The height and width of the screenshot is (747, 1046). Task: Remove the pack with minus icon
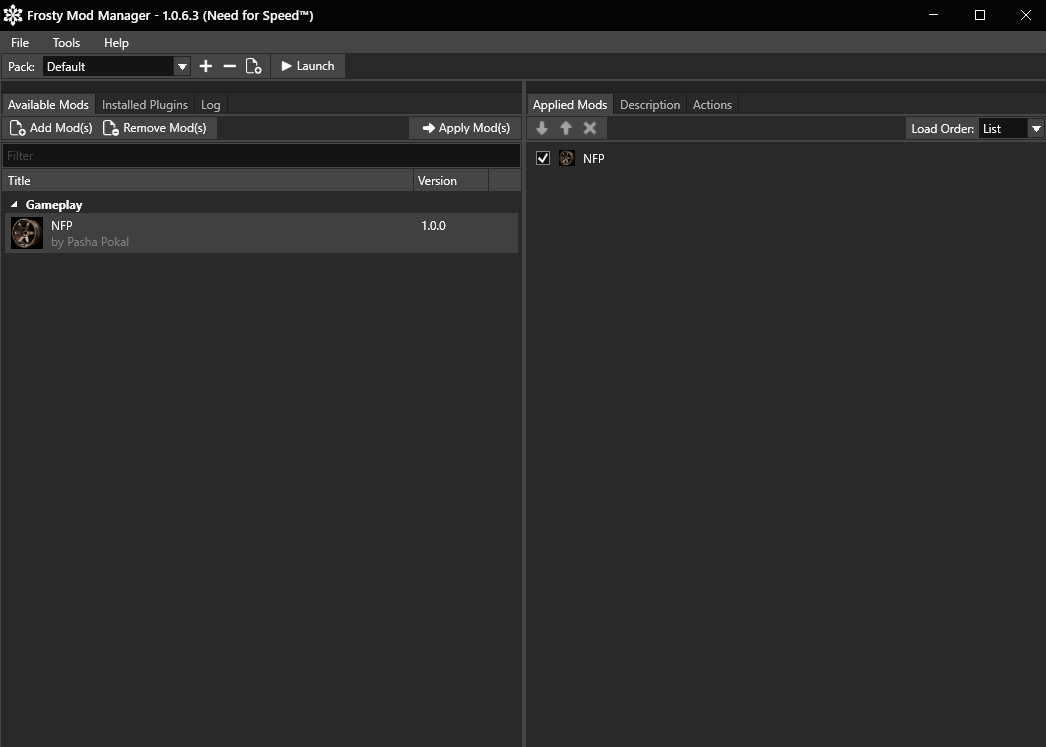tap(229, 66)
